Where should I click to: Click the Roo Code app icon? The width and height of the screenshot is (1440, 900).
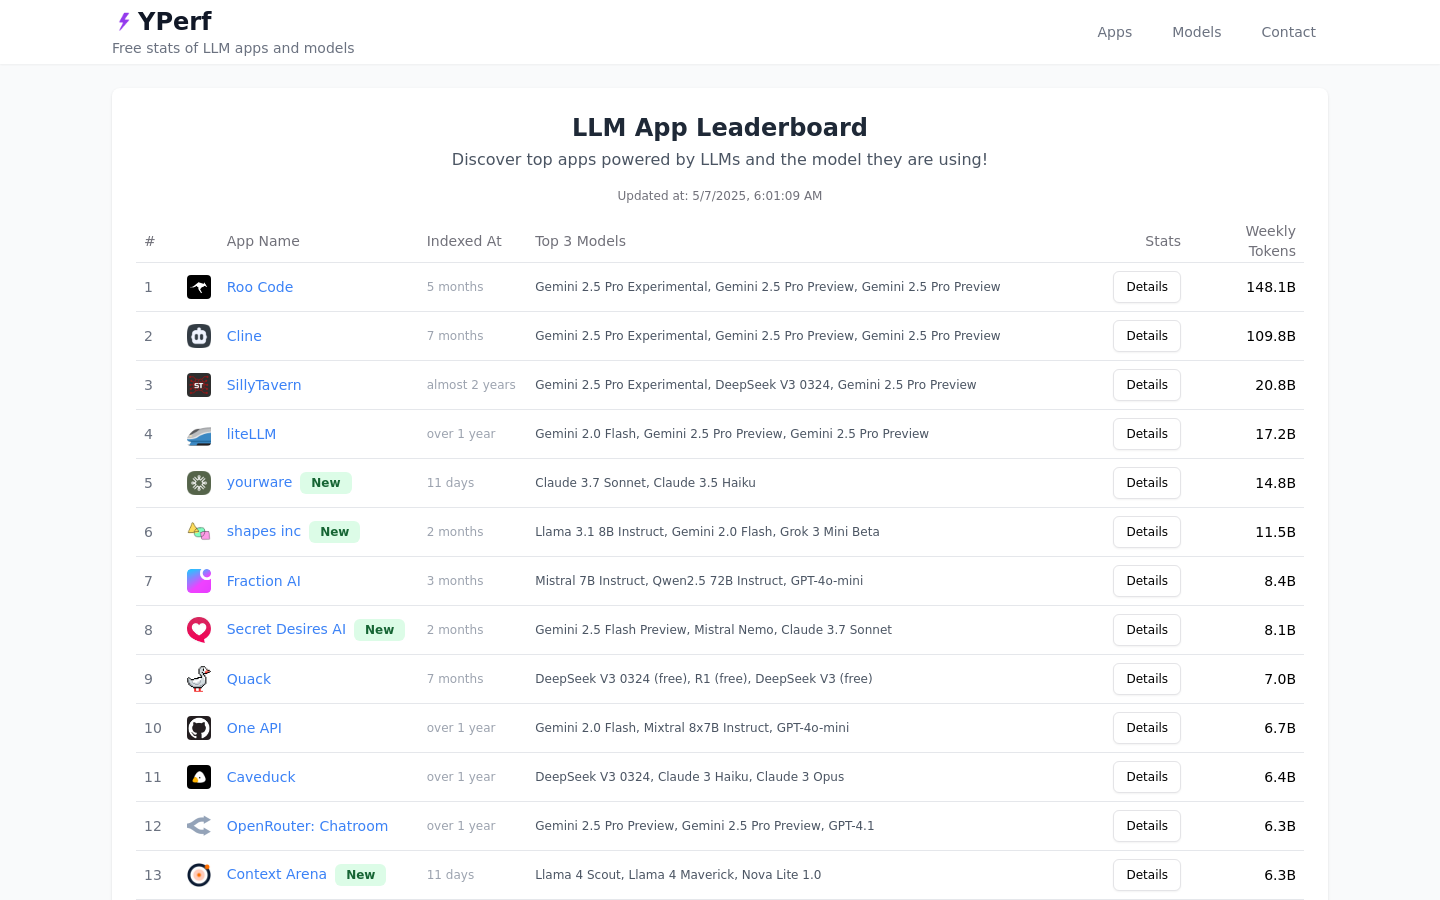[x=199, y=287]
